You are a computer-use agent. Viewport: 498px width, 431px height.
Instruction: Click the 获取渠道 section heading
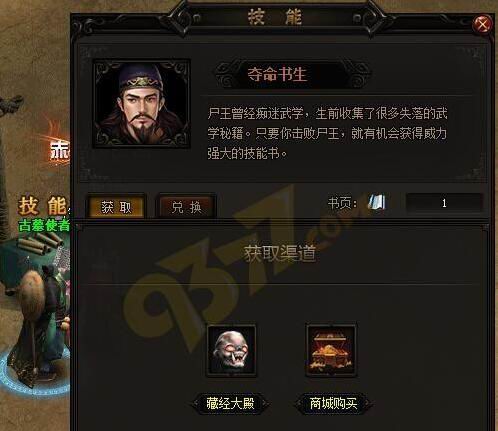coord(280,253)
